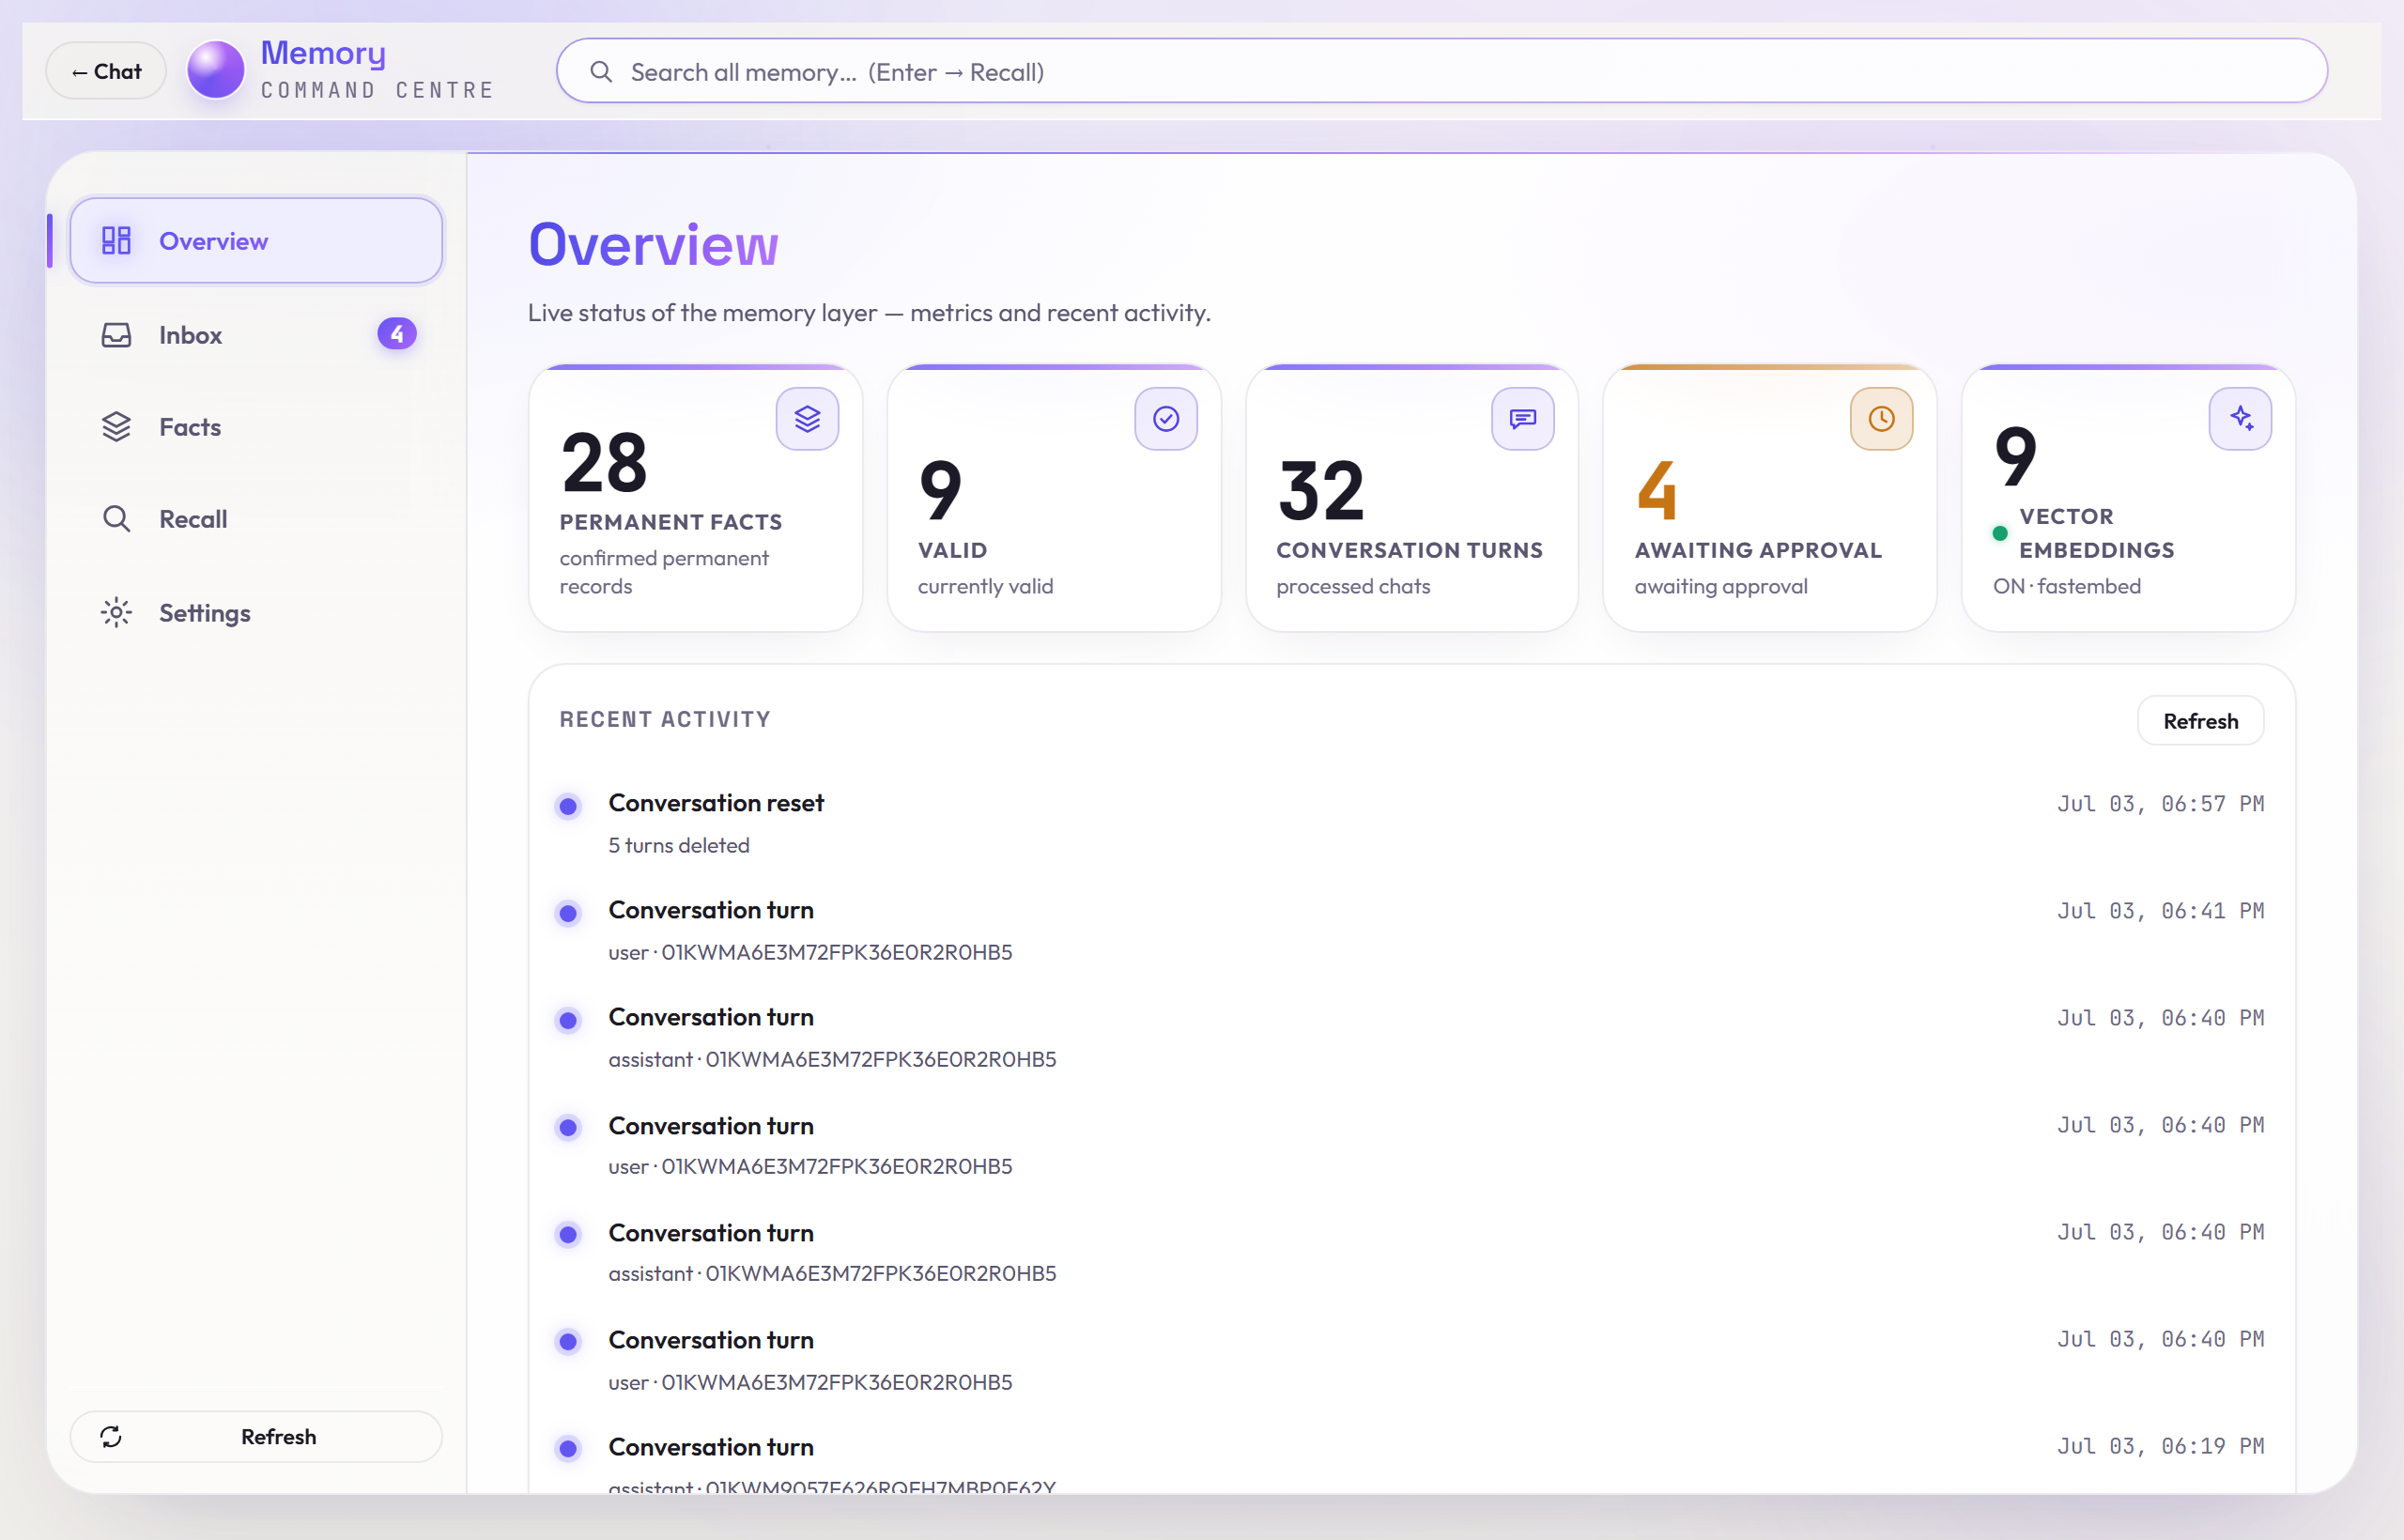
Task: Open the 28 Permanent Facts card
Action: tap(695, 498)
